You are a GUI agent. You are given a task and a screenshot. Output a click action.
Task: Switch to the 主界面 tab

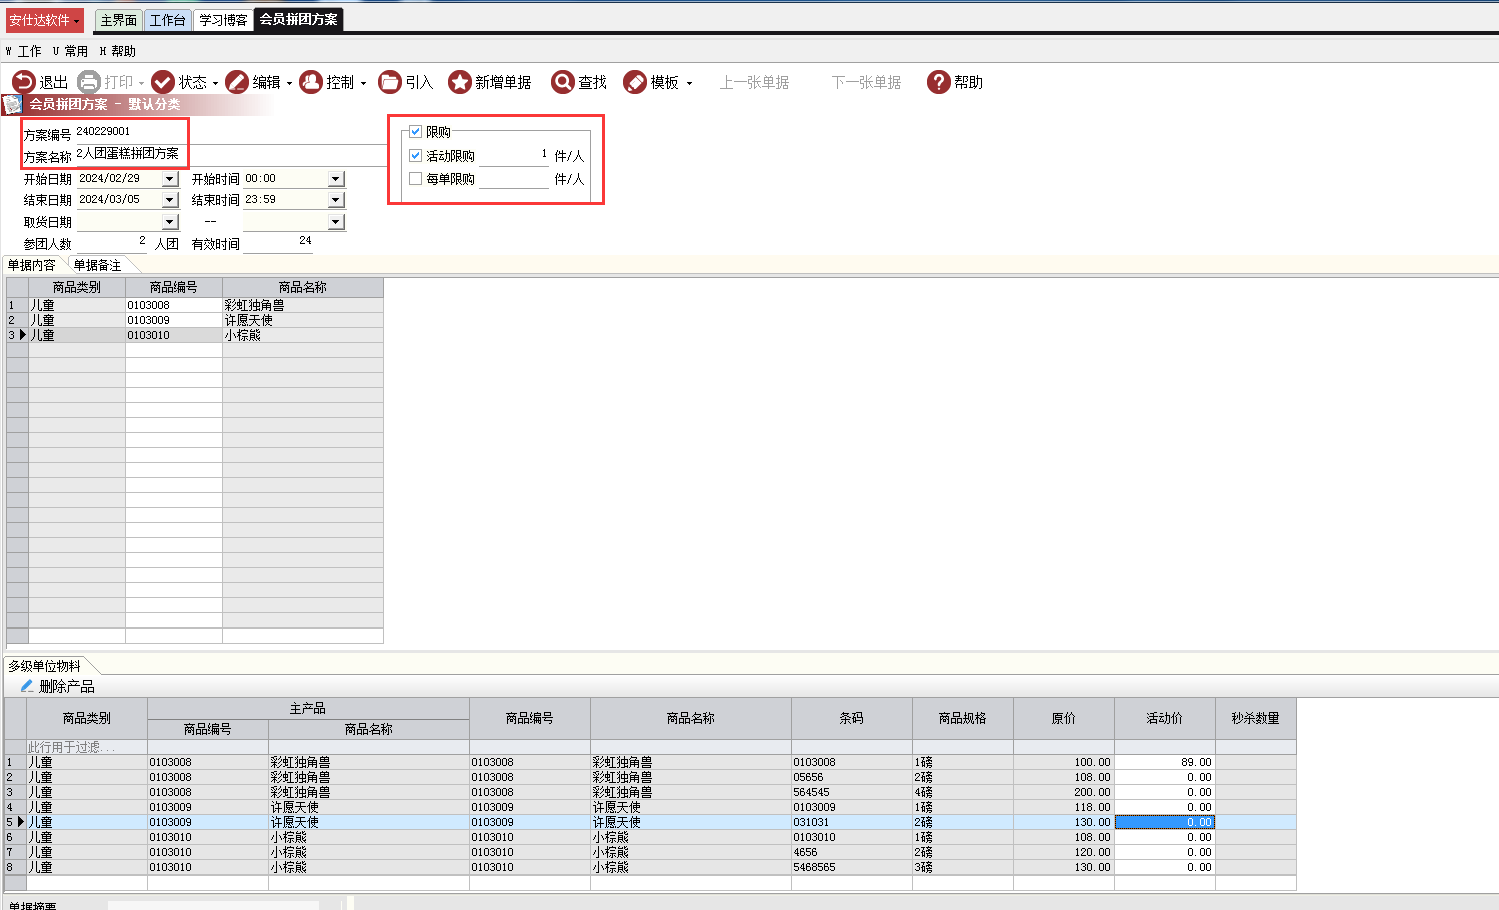pos(119,20)
